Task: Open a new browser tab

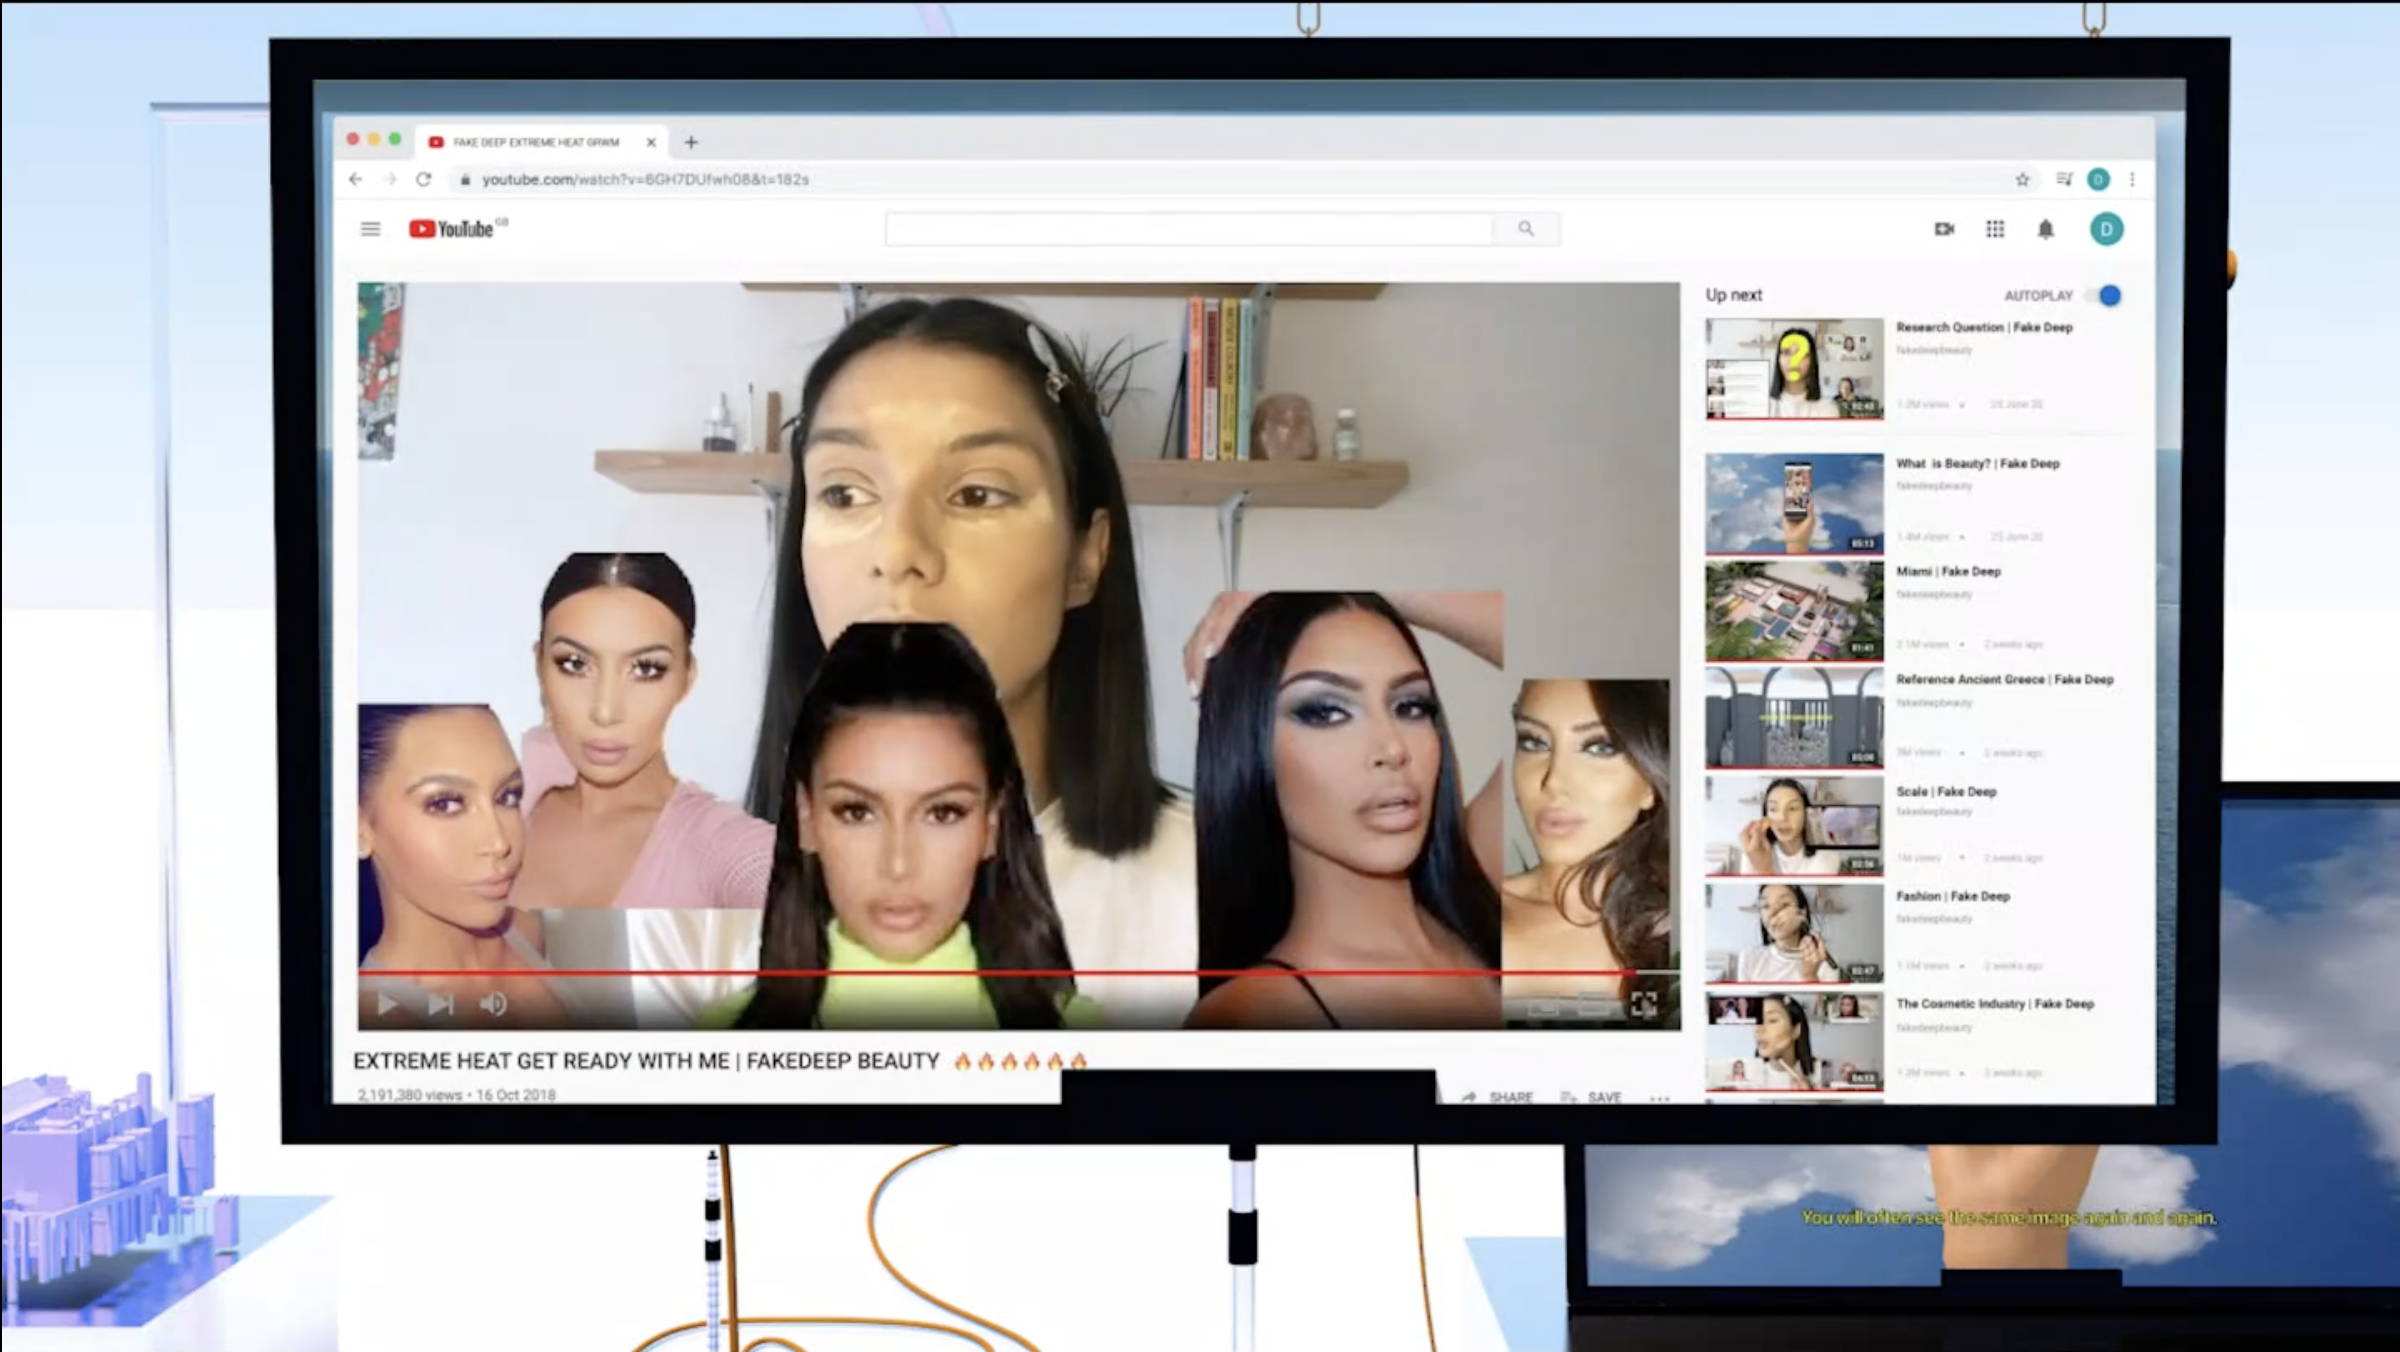Action: tap(691, 142)
